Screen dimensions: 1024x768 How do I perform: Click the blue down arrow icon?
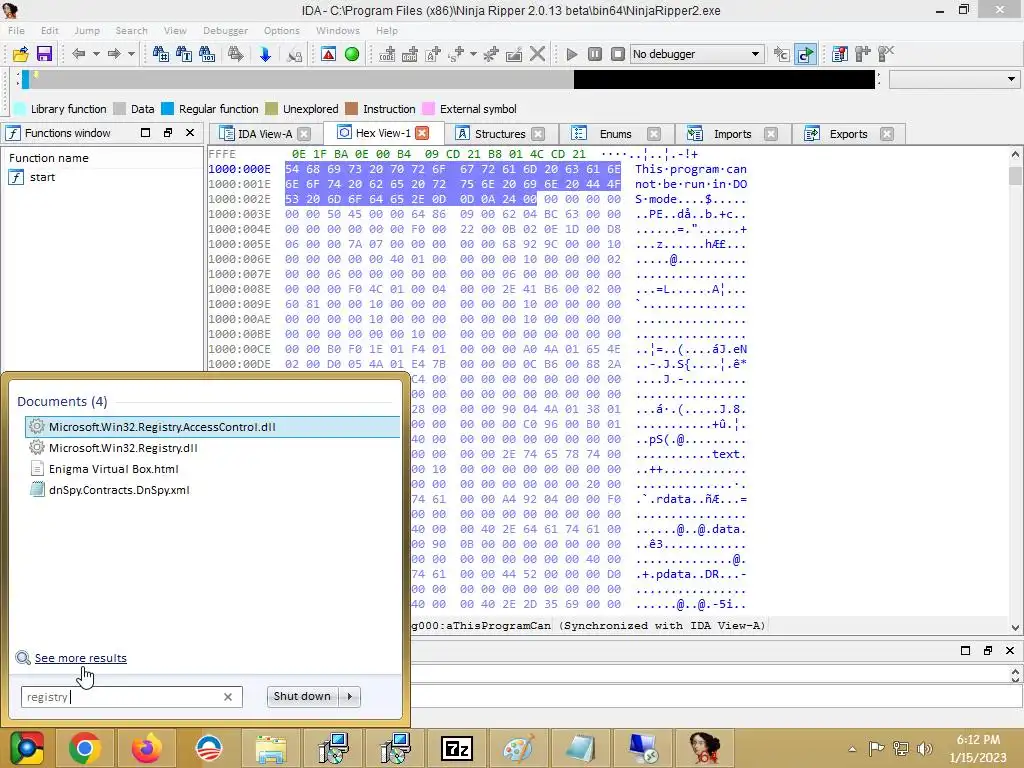(x=264, y=54)
